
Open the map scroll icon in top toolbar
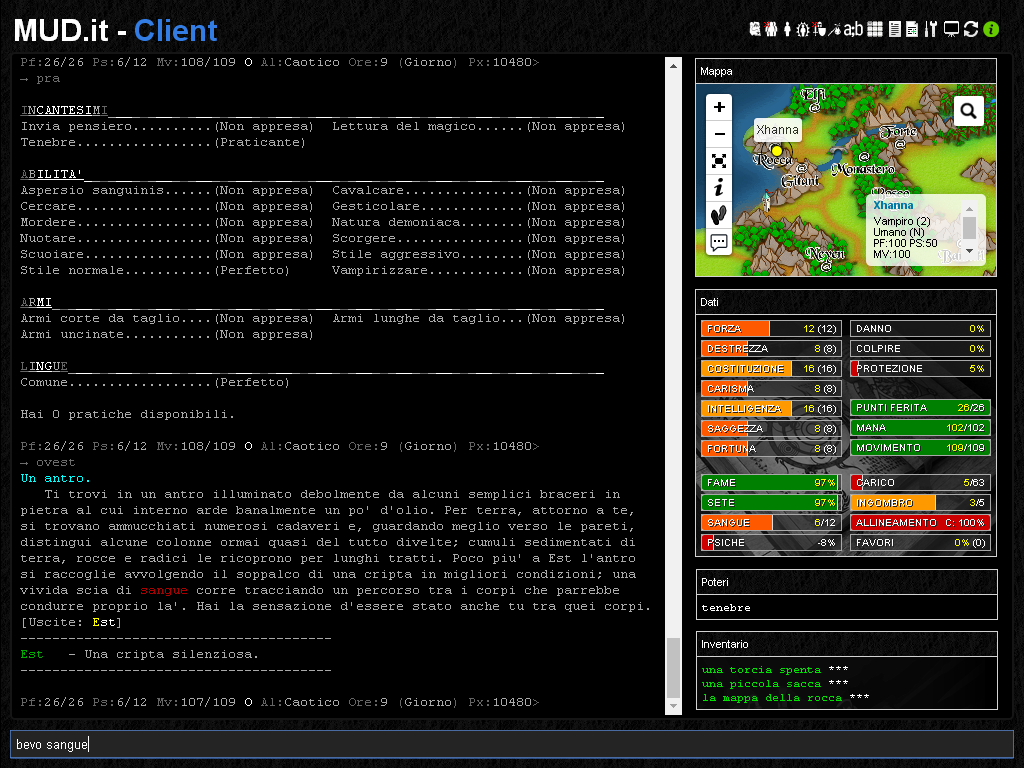click(755, 29)
